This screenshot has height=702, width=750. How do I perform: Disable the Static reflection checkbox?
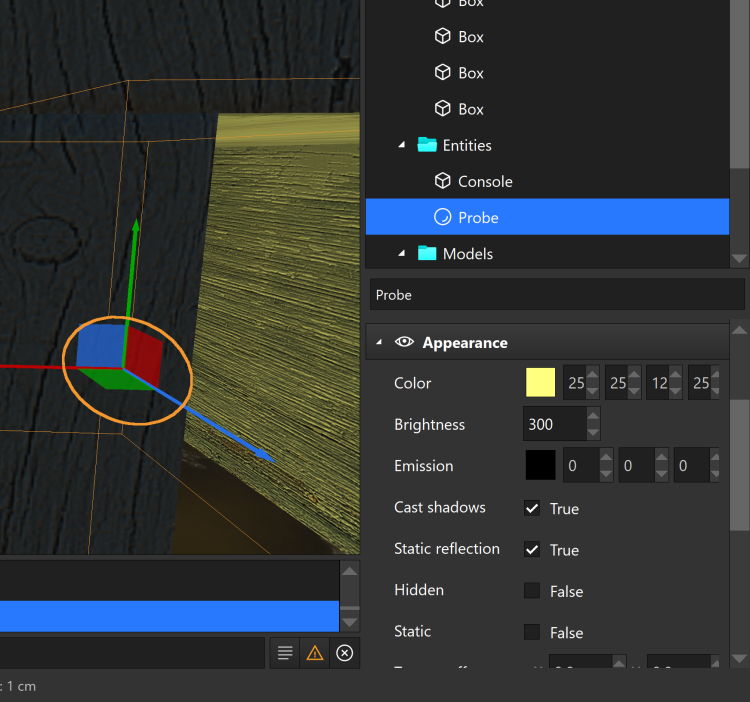pos(532,549)
